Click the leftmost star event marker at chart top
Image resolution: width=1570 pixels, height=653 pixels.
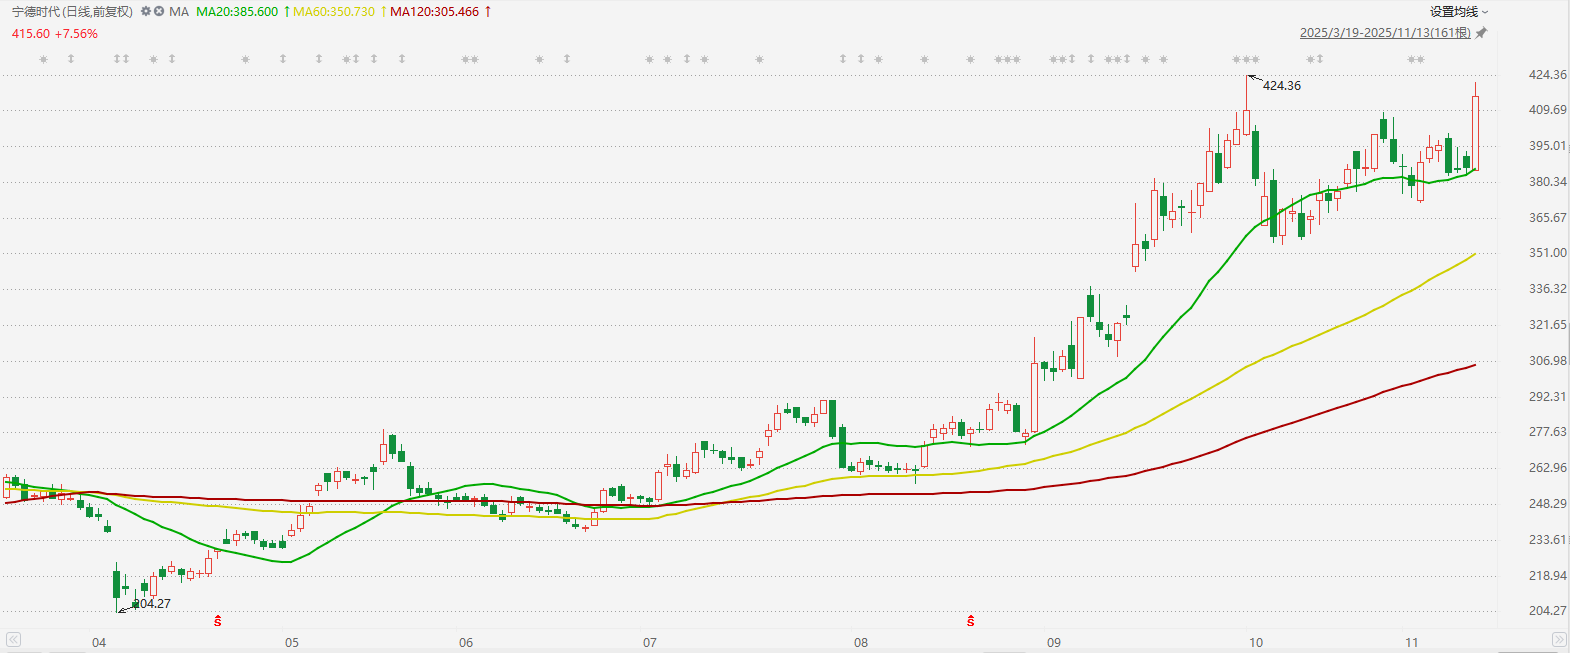pyautogui.click(x=43, y=60)
